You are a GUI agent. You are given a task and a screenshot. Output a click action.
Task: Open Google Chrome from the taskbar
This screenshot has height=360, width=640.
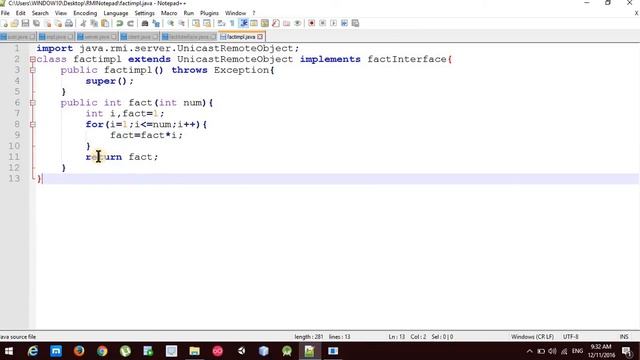[x=102, y=351]
